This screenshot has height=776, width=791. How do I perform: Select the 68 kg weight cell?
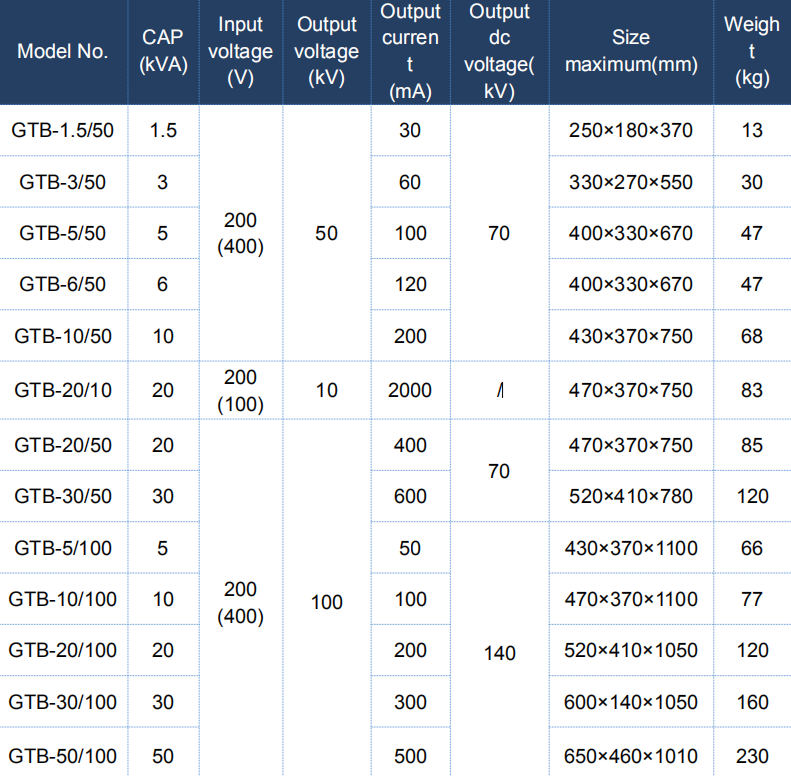tap(752, 336)
